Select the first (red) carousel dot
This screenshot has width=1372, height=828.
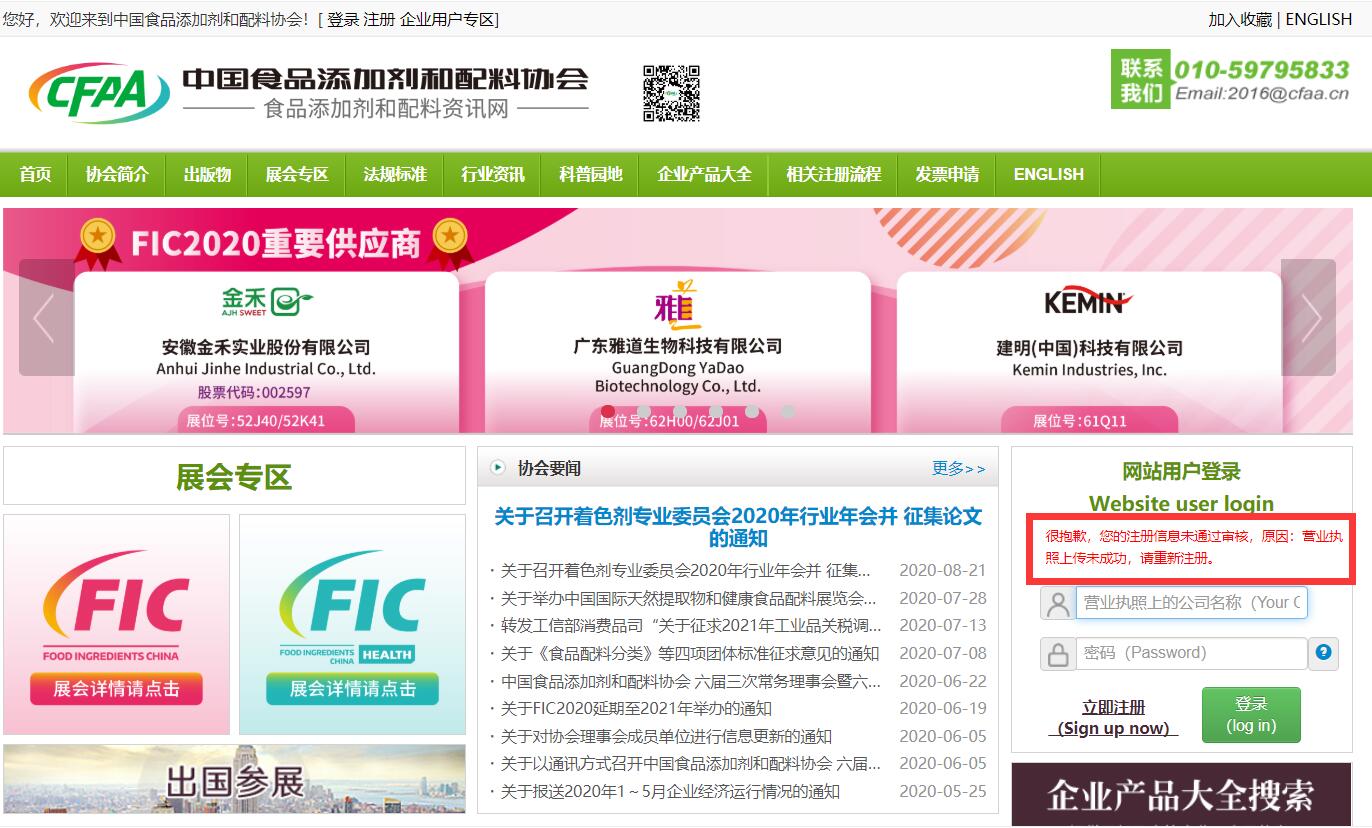tap(608, 411)
